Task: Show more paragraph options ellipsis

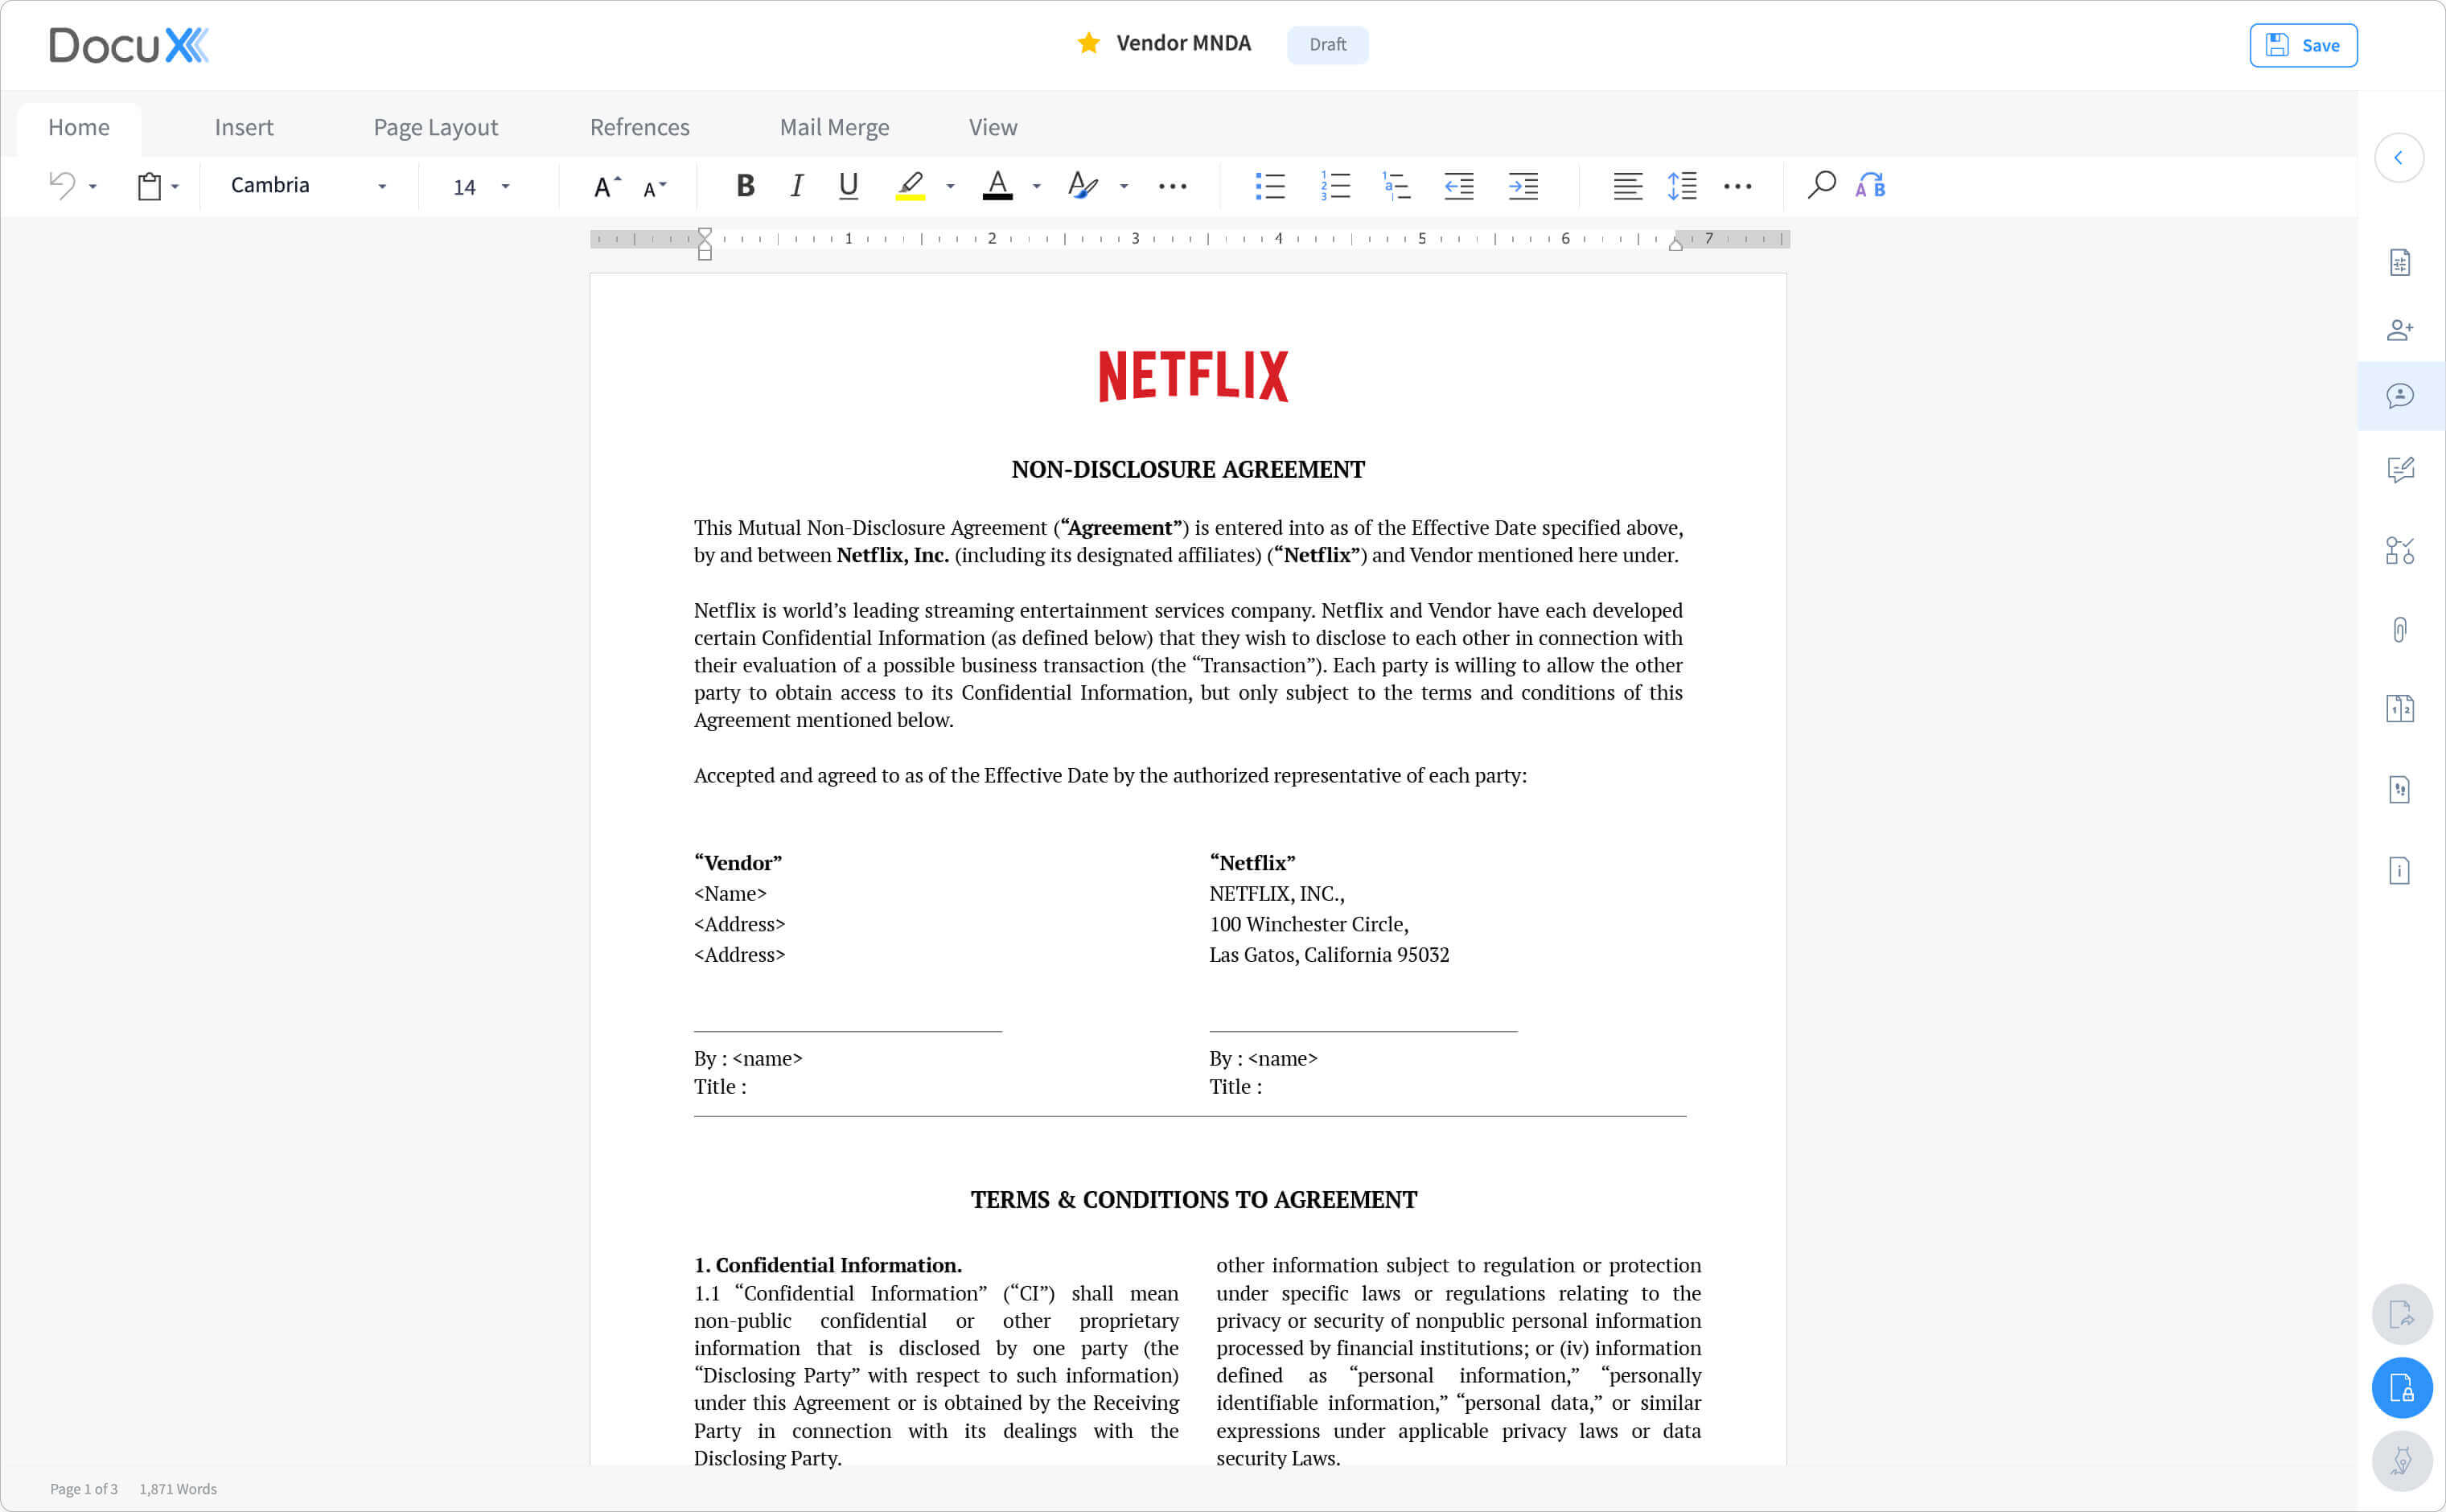Action: [x=1738, y=187]
